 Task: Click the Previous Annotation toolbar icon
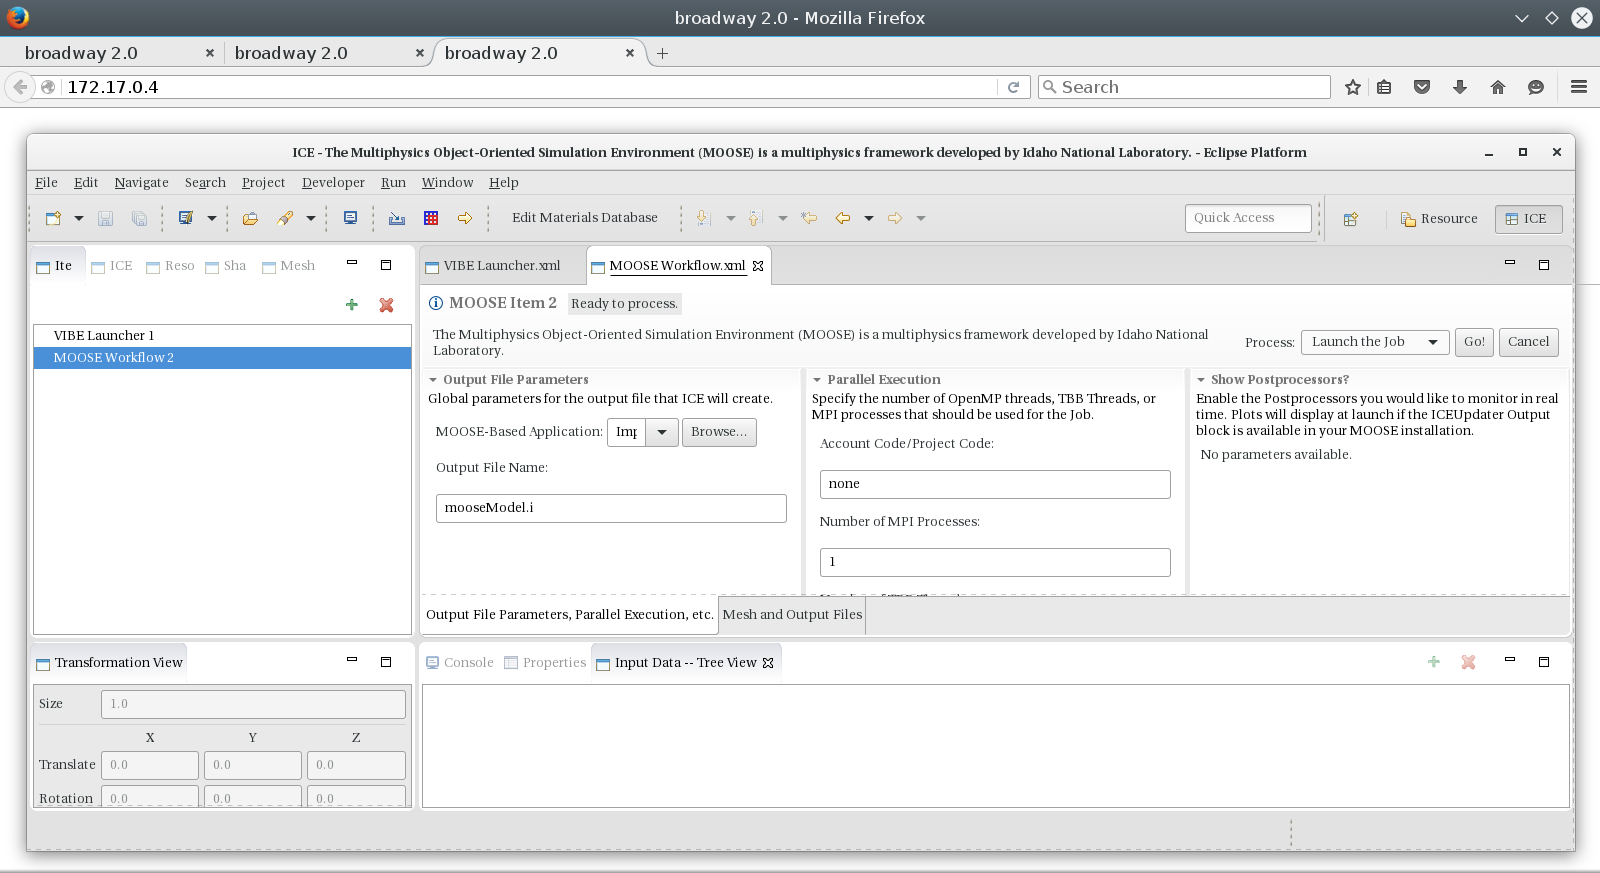pos(756,218)
